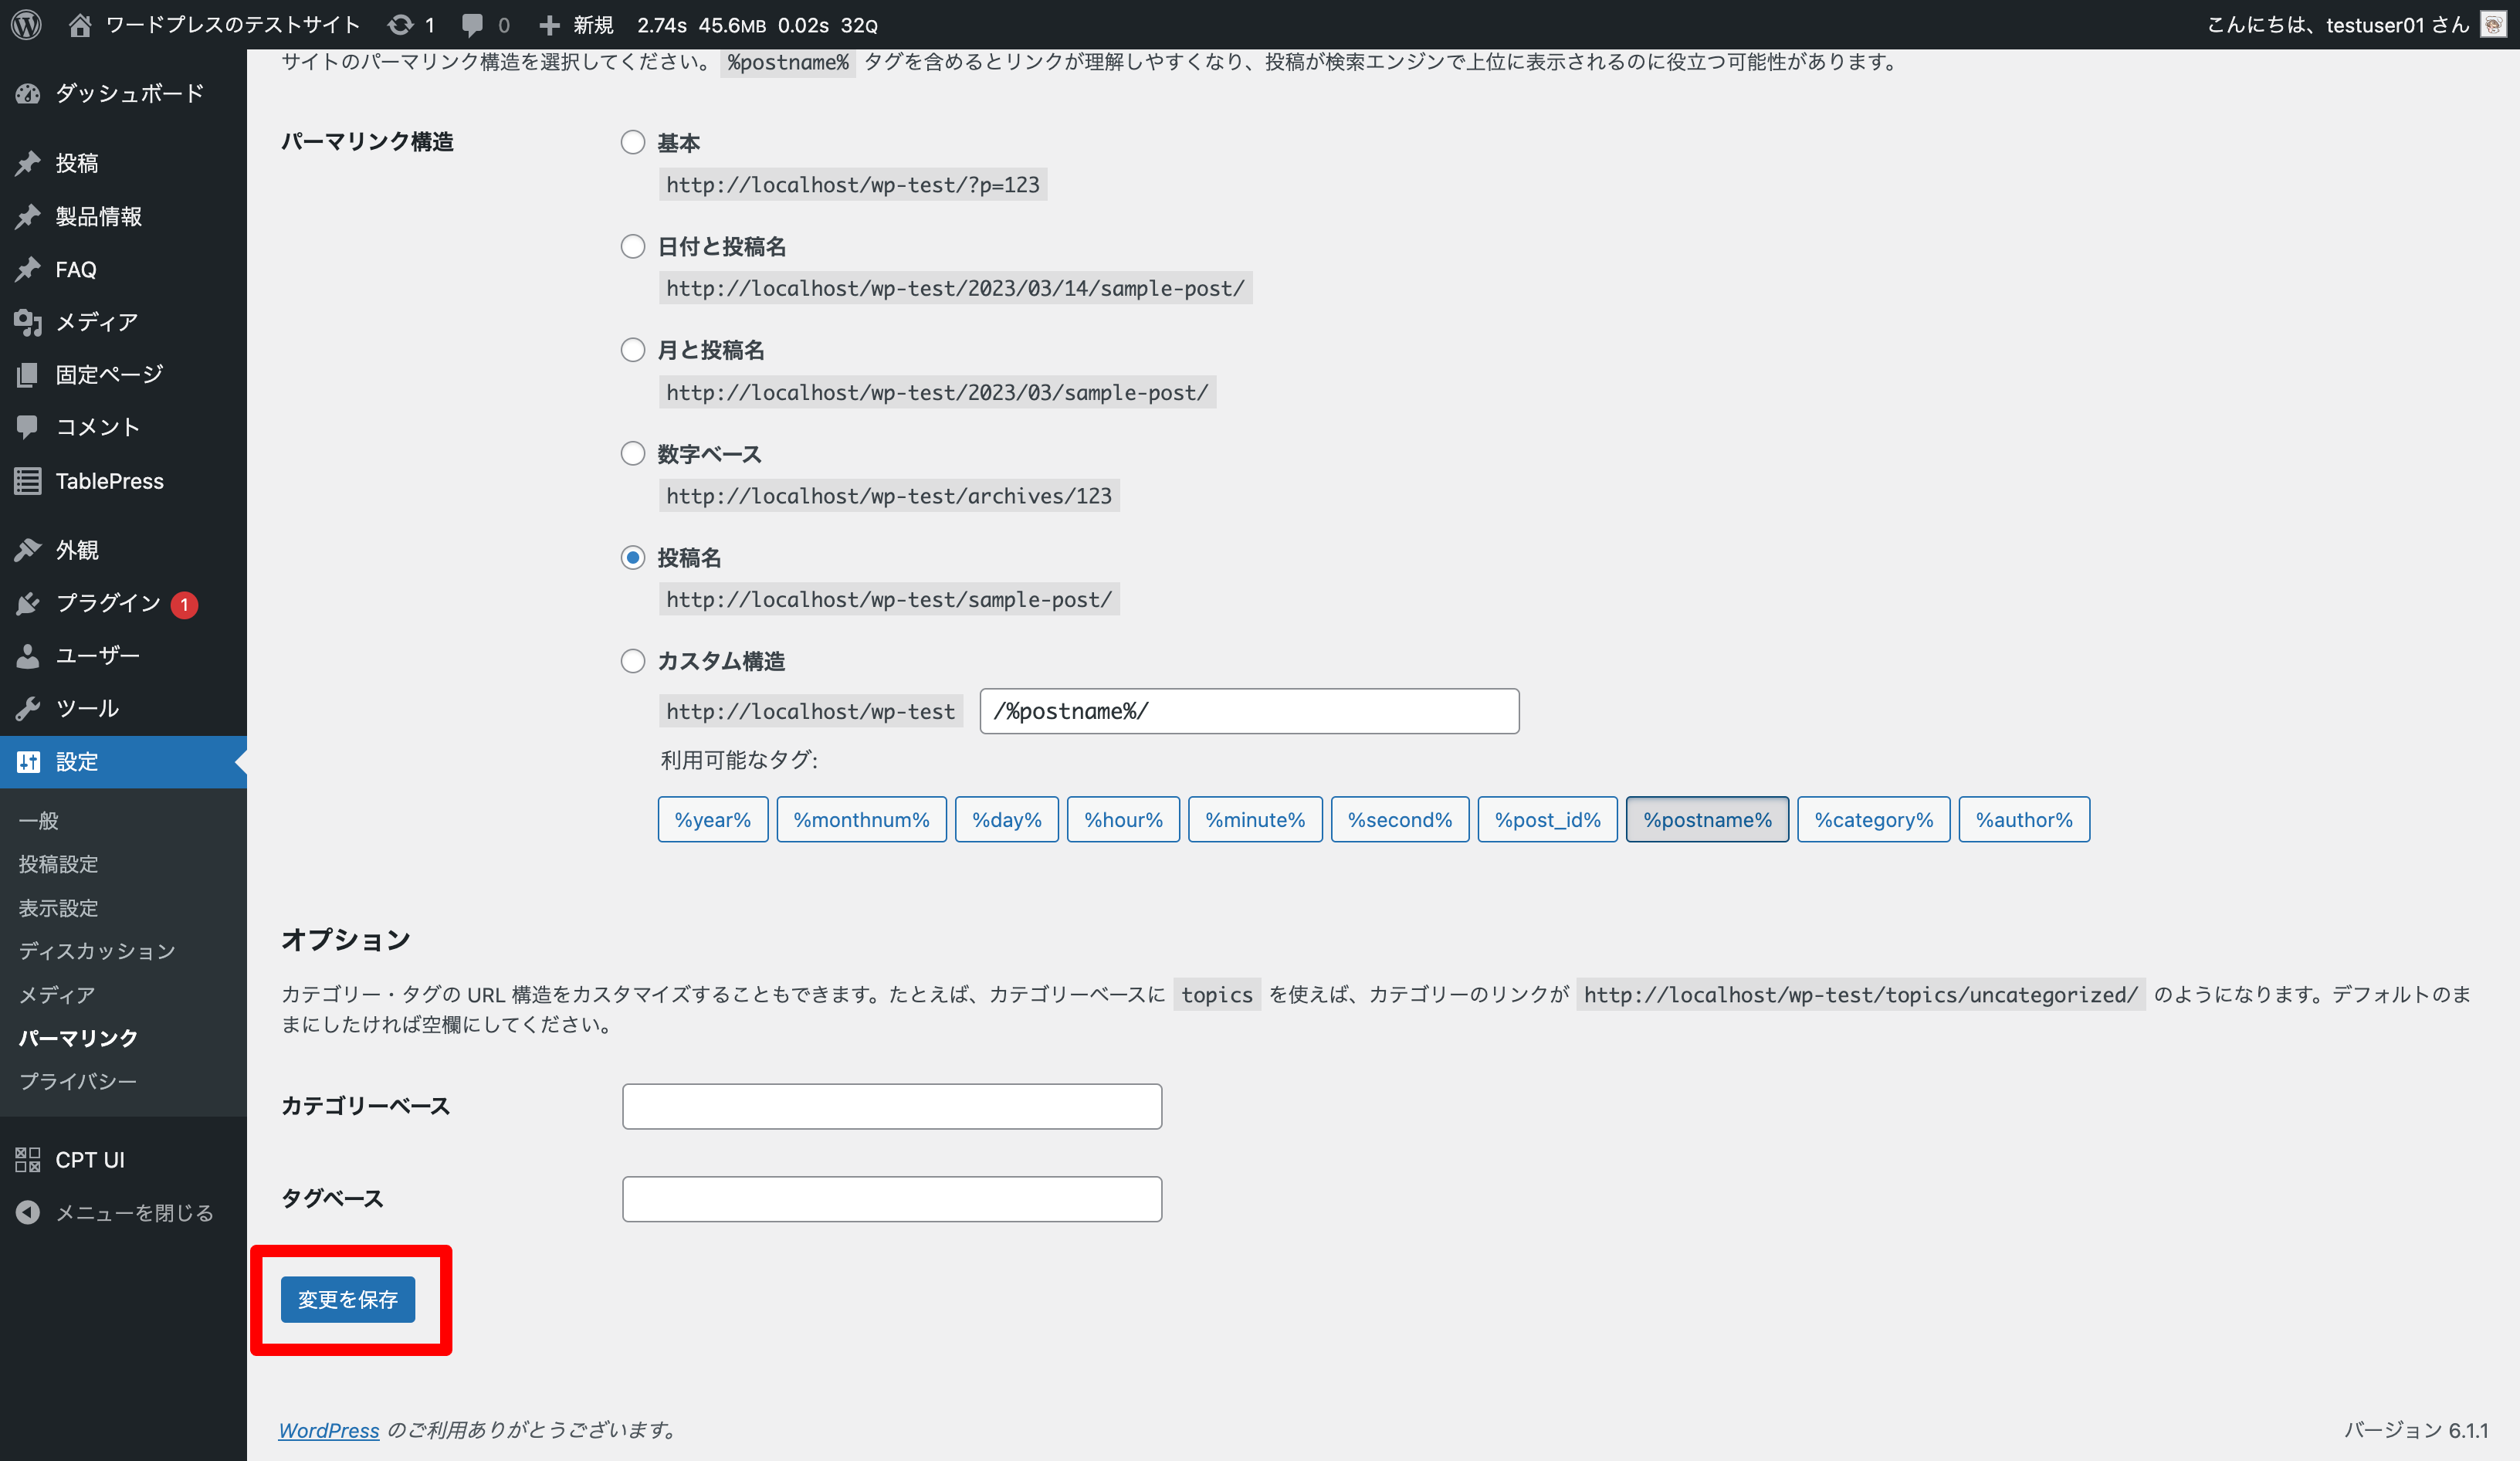Click the 投稿 pin icon
This screenshot has height=1461, width=2520.
click(x=28, y=163)
